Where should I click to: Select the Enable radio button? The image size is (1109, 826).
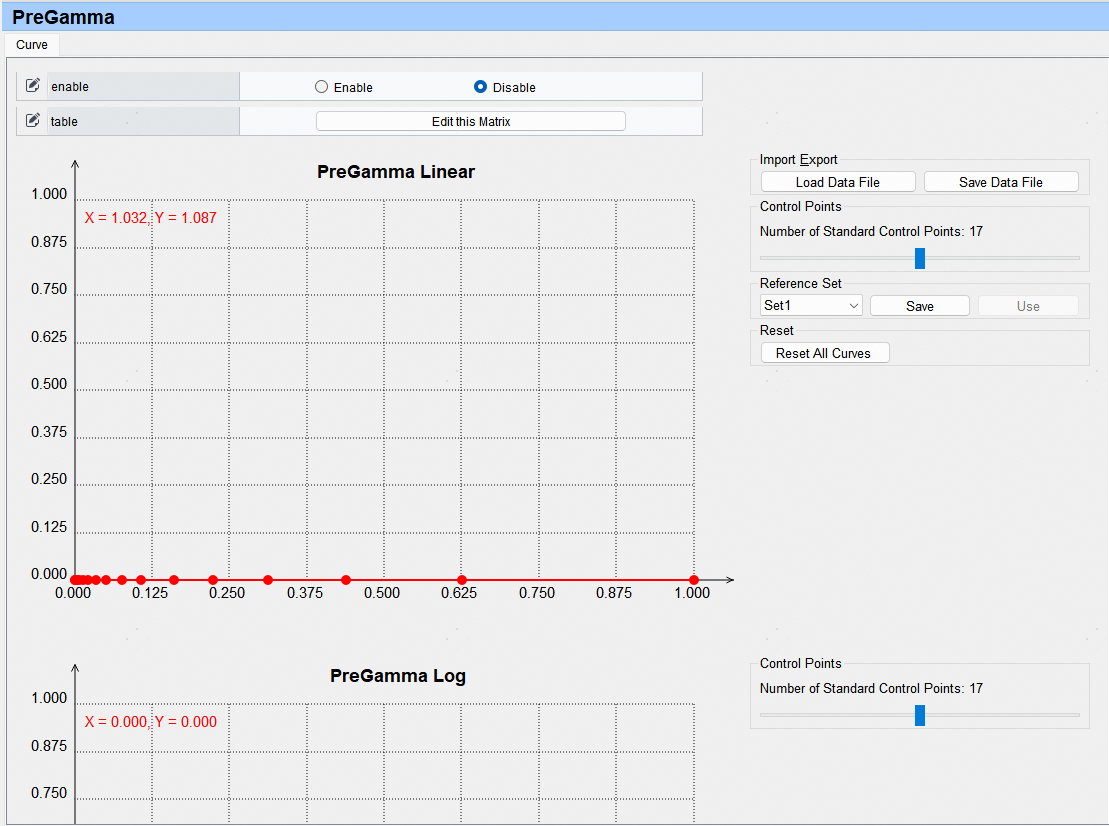[x=321, y=87]
